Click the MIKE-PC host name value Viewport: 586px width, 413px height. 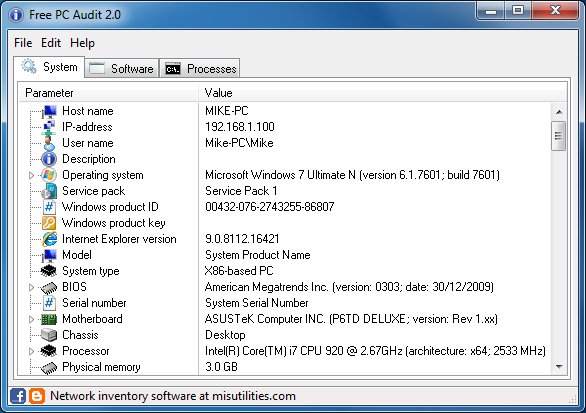pyautogui.click(x=227, y=111)
